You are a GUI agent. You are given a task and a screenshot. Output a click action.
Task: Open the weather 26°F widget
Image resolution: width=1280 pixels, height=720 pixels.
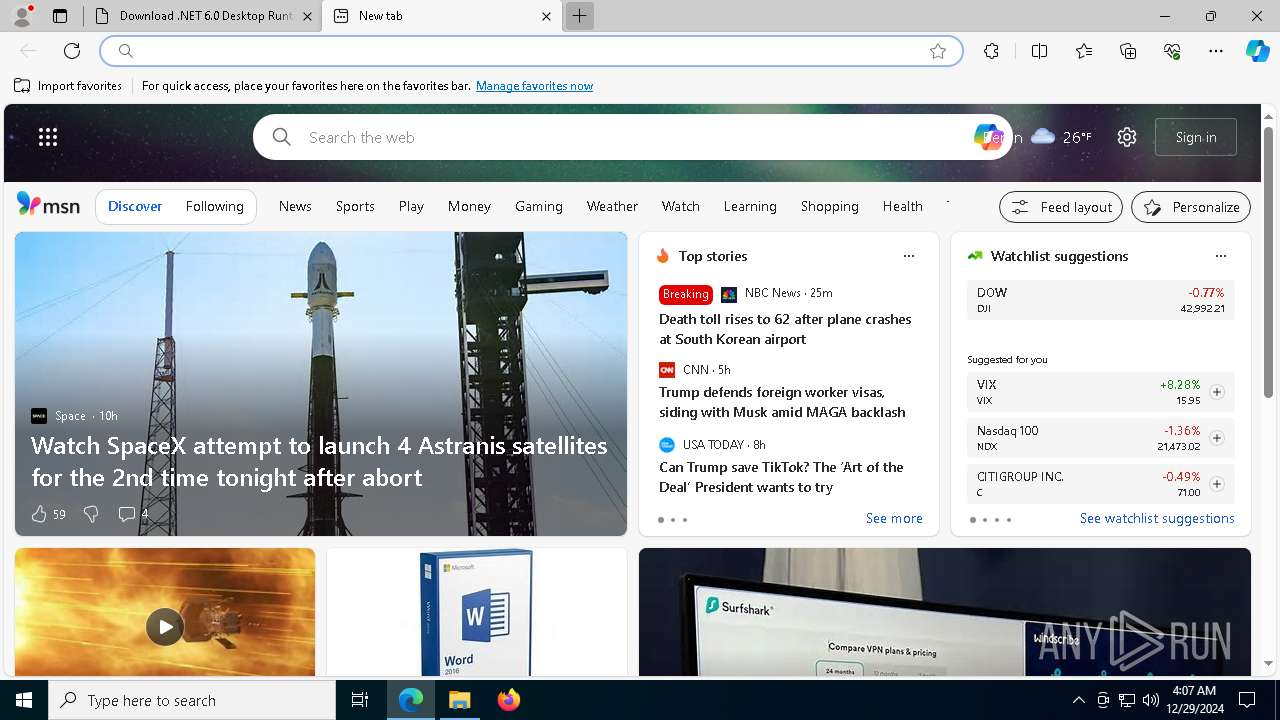(1061, 137)
